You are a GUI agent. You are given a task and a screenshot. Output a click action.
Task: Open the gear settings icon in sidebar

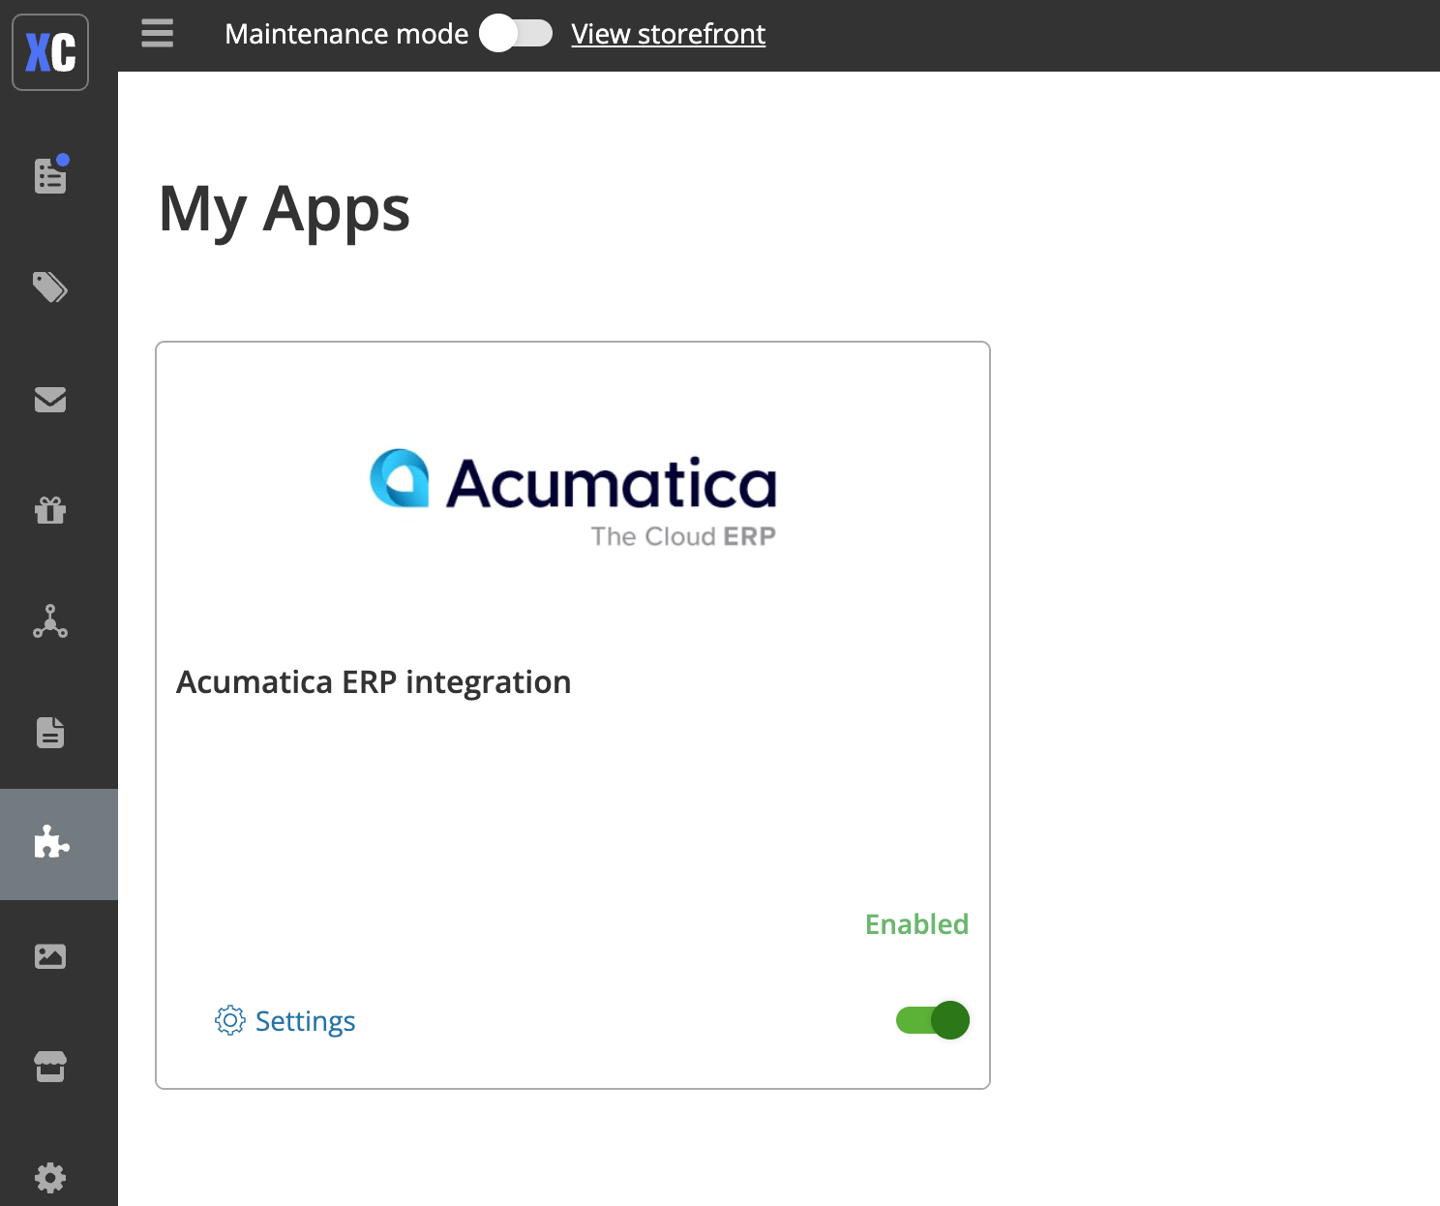point(50,1178)
